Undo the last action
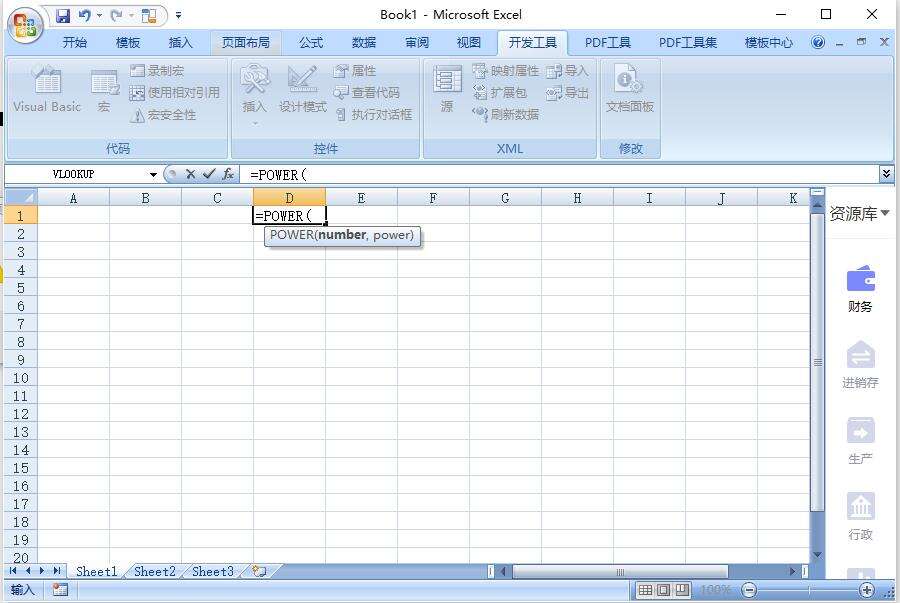This screenshot has width=900, height=603. coord(84,15)
